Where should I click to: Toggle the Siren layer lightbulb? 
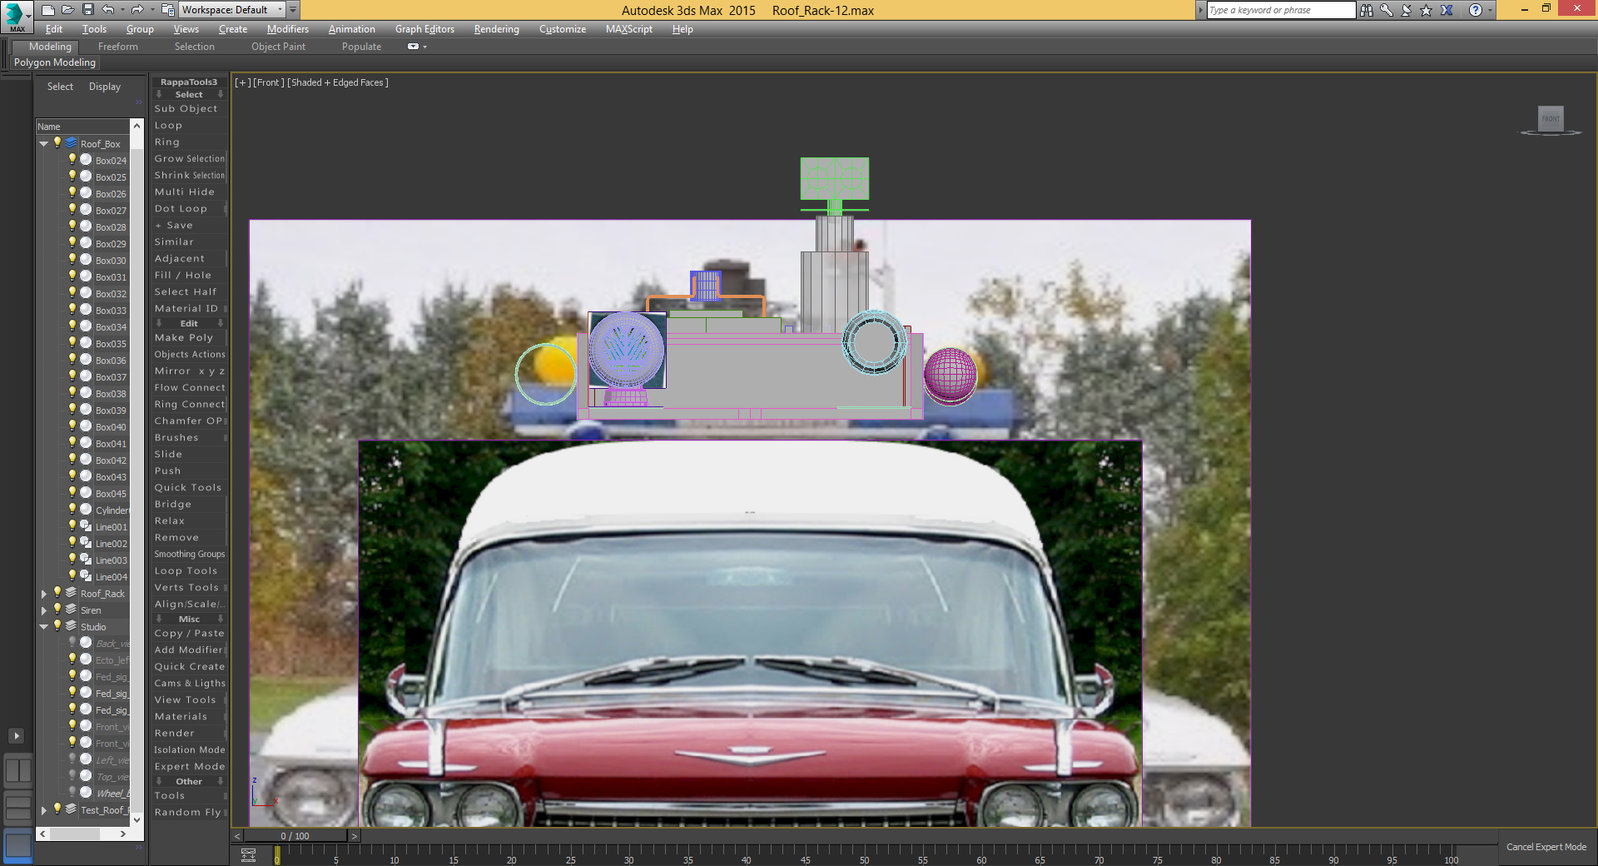[x=57, y=609]
